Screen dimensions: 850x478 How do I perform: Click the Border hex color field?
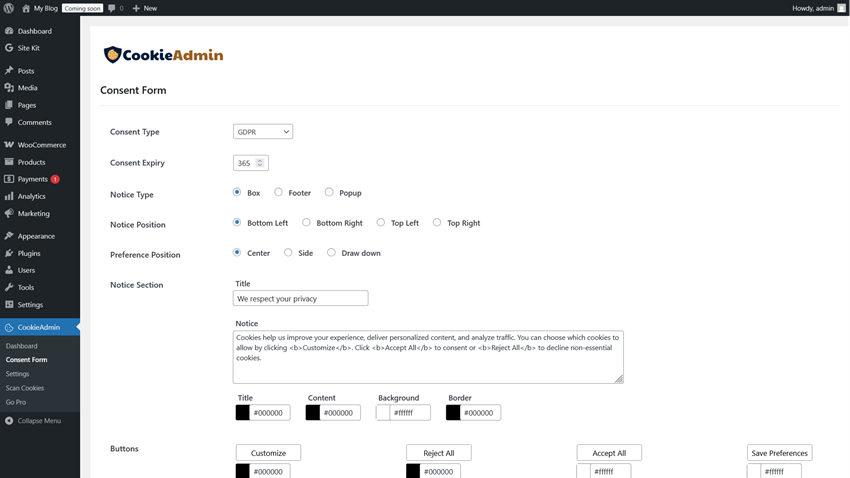(480, 413)
